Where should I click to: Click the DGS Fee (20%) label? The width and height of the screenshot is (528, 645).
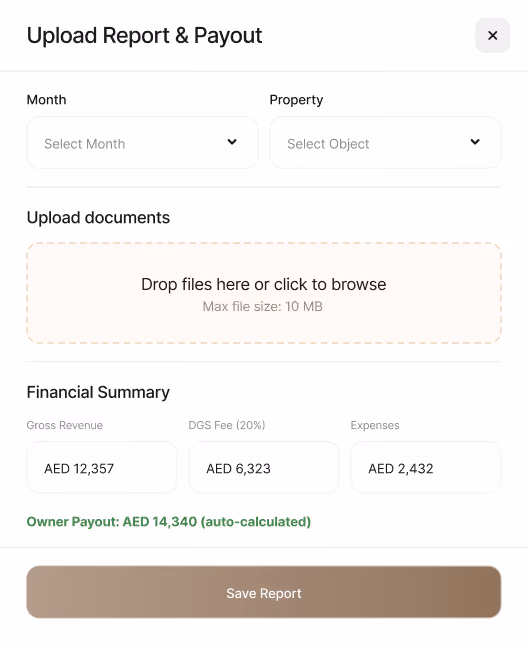(x=227, y=425)
